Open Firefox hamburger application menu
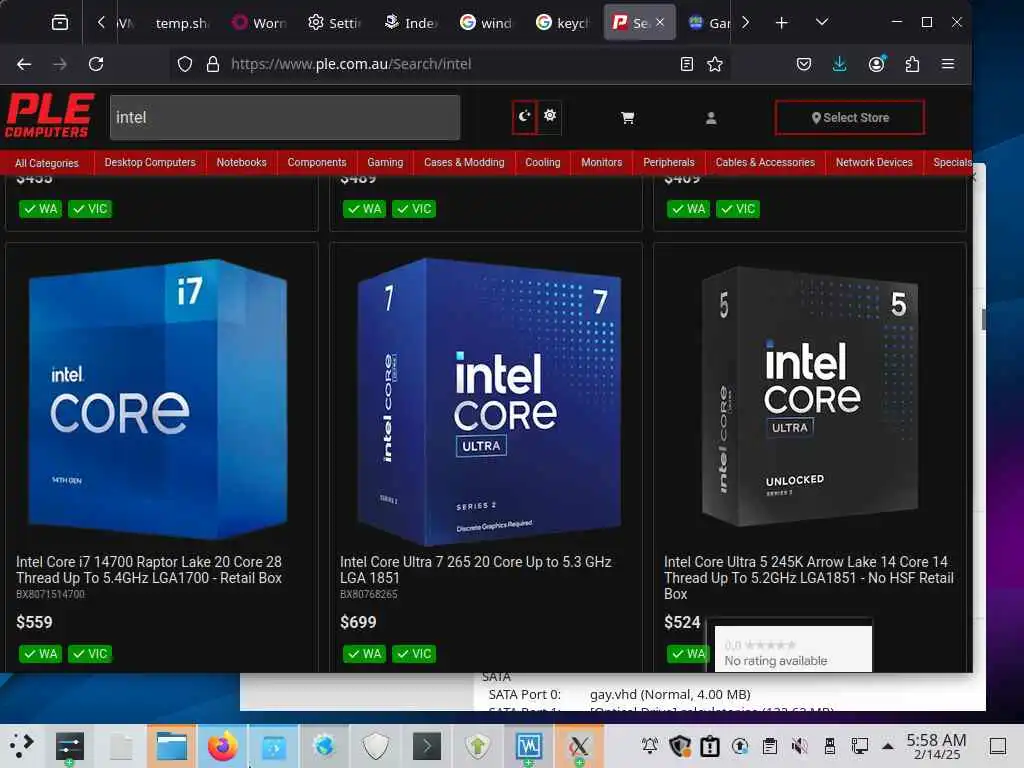This screenshot has width=1024, height=768. tap(948, 64)
